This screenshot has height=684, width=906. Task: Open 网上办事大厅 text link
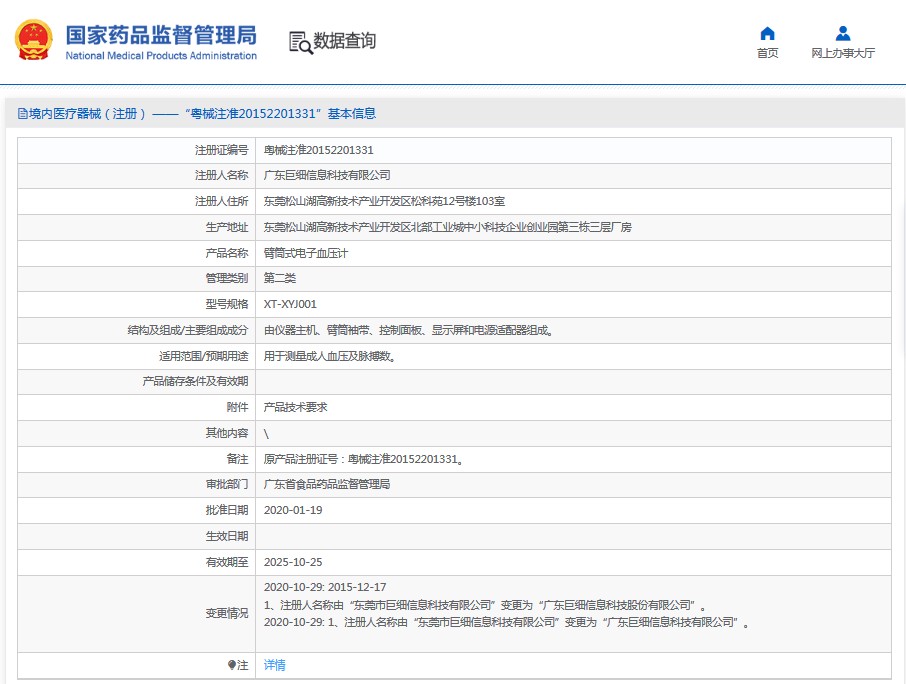click(x=843, y=54)
